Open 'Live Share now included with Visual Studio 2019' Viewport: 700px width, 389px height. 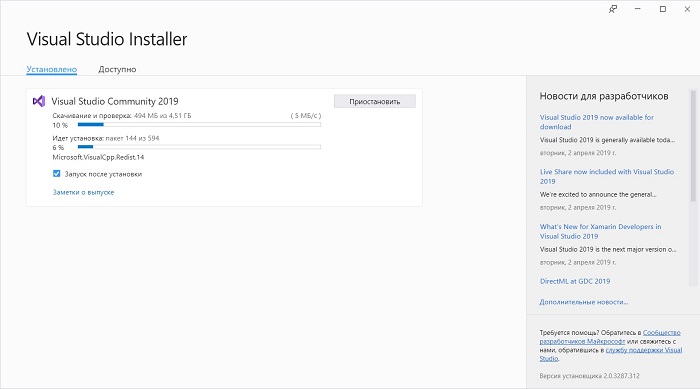click(607, 176)
